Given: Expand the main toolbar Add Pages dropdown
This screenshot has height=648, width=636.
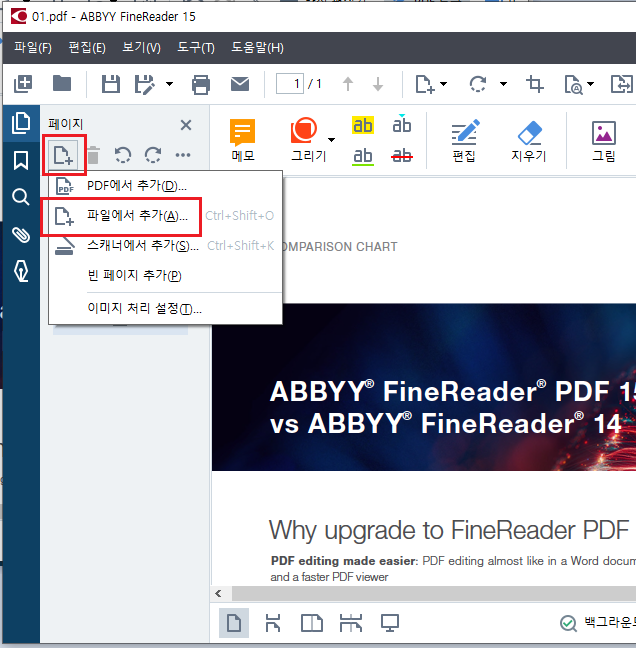Looking at the screenshot, I should 443,84.
